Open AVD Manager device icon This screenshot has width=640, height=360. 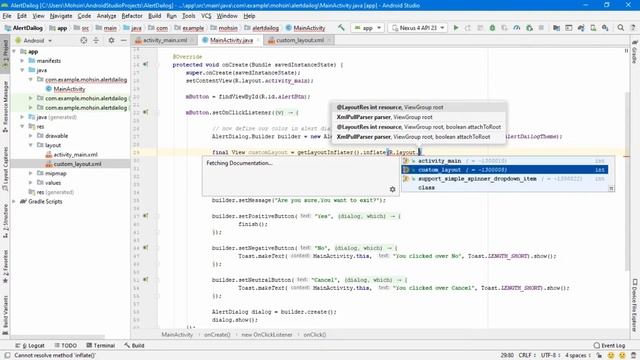tap(593, 28)
